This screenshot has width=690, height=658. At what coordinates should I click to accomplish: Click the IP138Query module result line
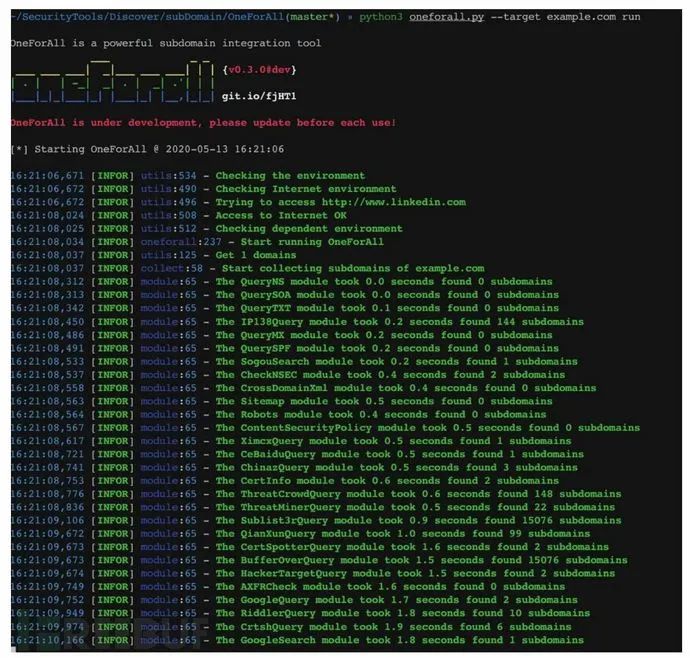(399, 322)
